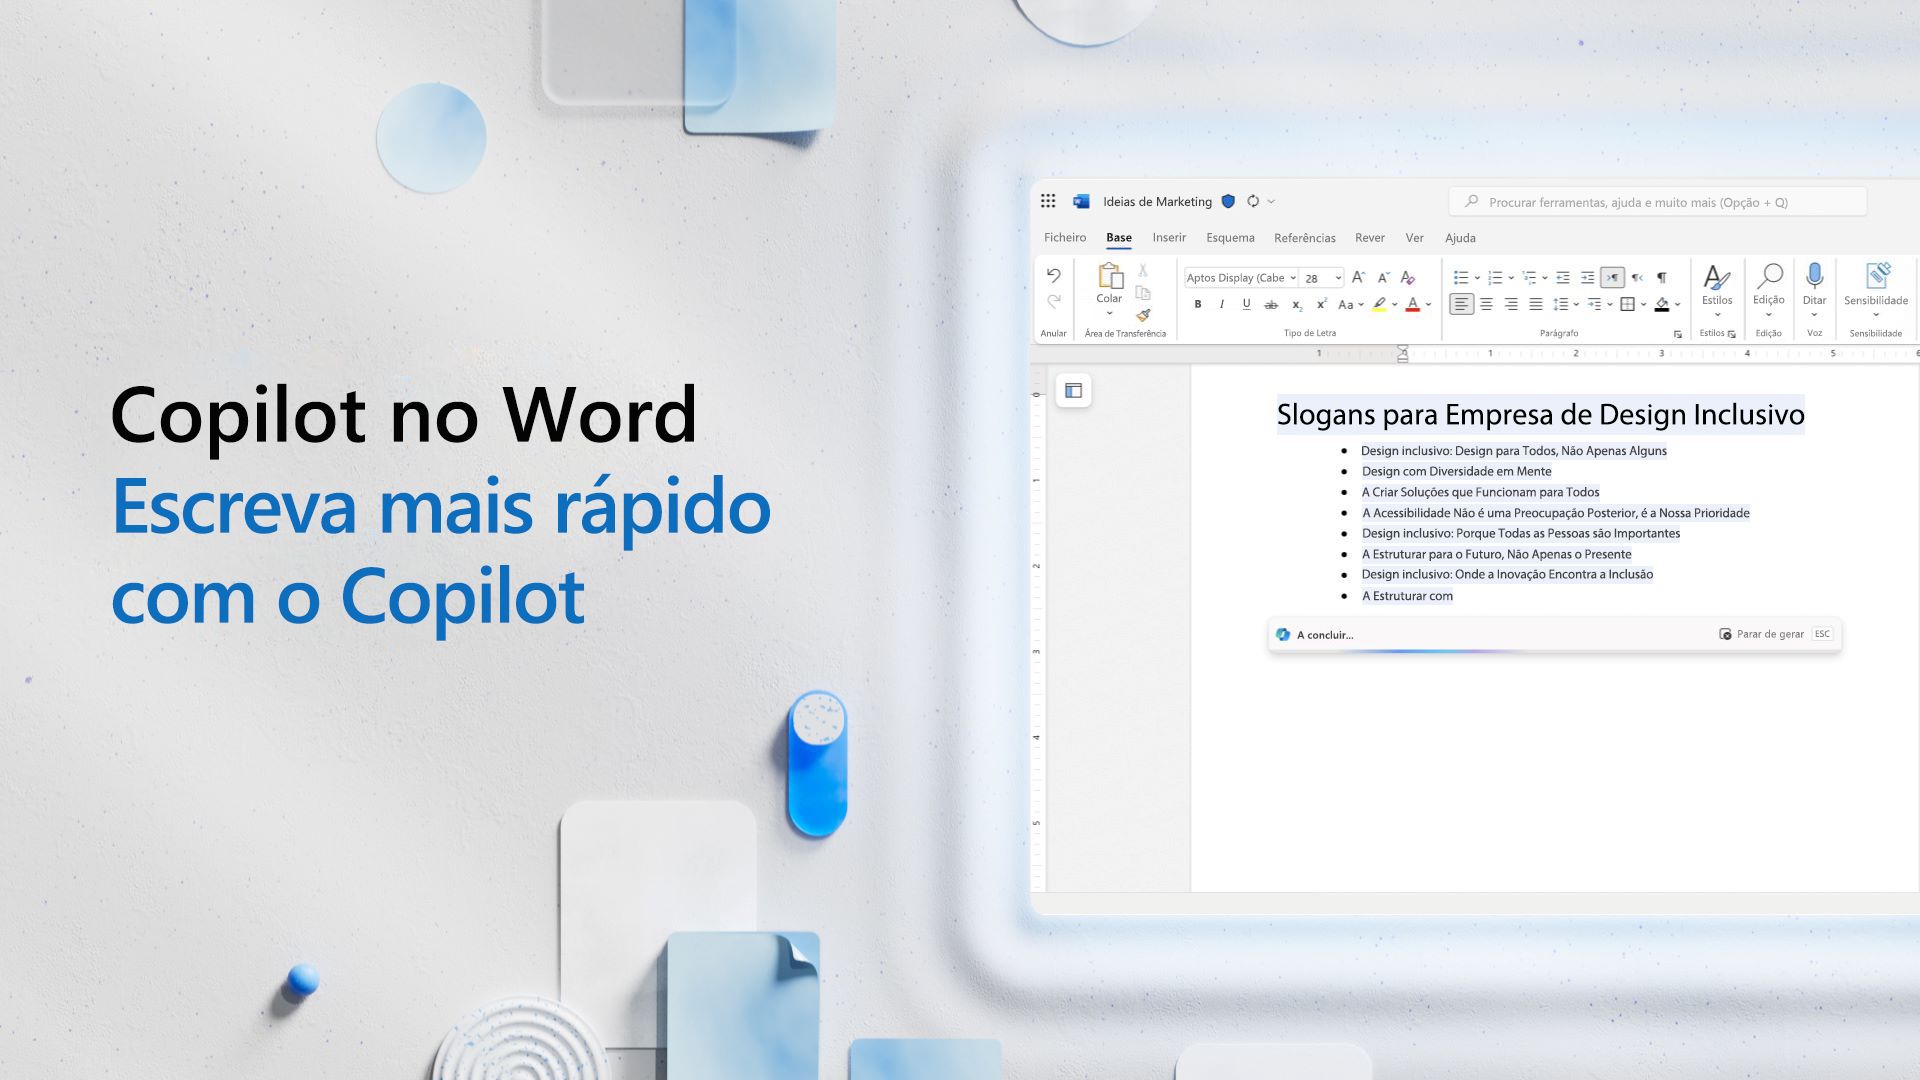Click the heading Slogans para Empresa de Design Inclusivo

(x=1540, y=414)
